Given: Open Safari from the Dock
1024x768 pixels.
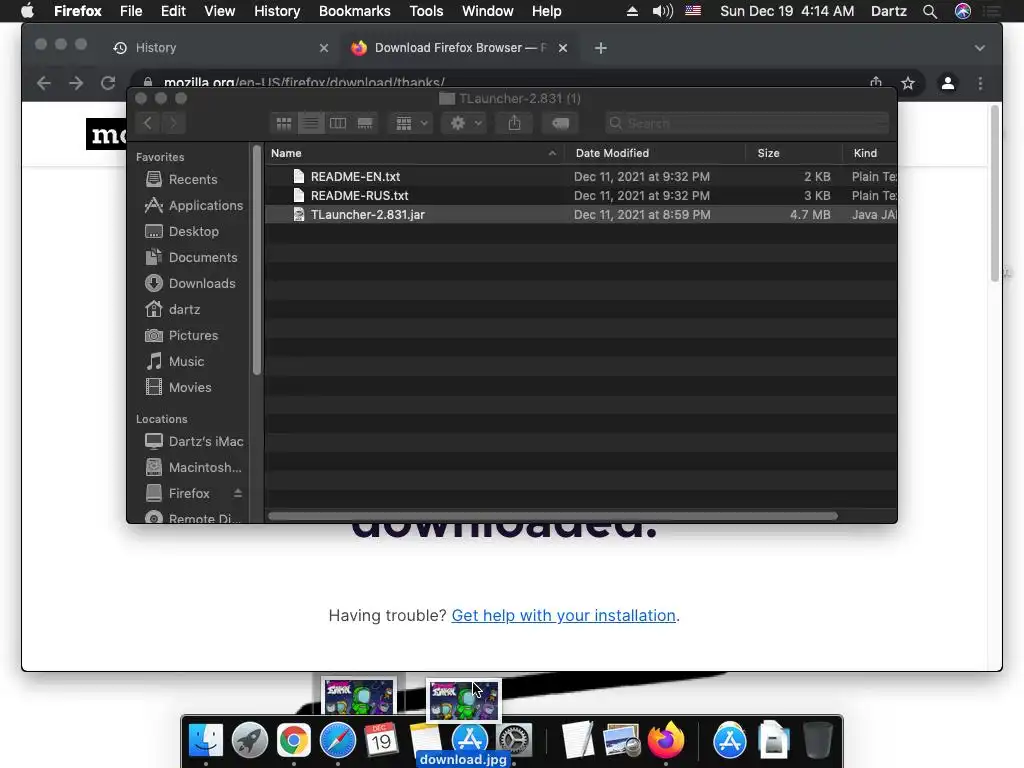Looking at the screenshot, I should (338, 741).
